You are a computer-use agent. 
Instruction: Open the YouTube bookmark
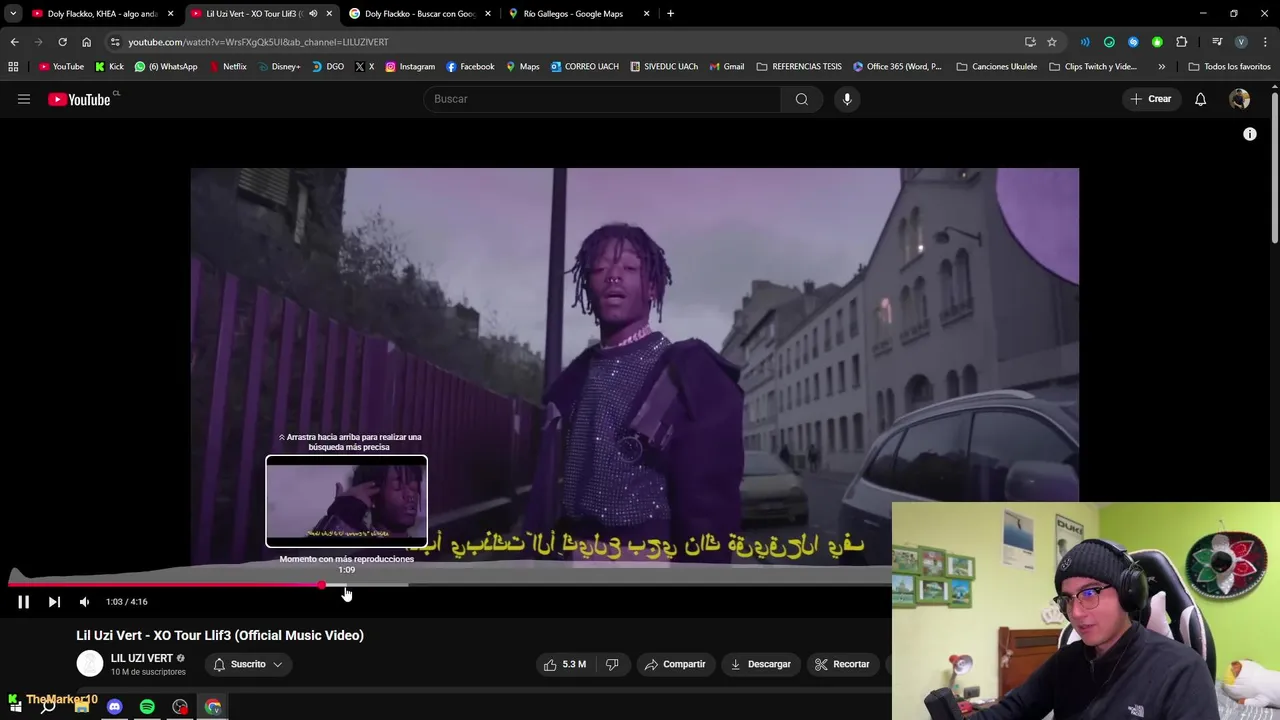click(61, 67)
